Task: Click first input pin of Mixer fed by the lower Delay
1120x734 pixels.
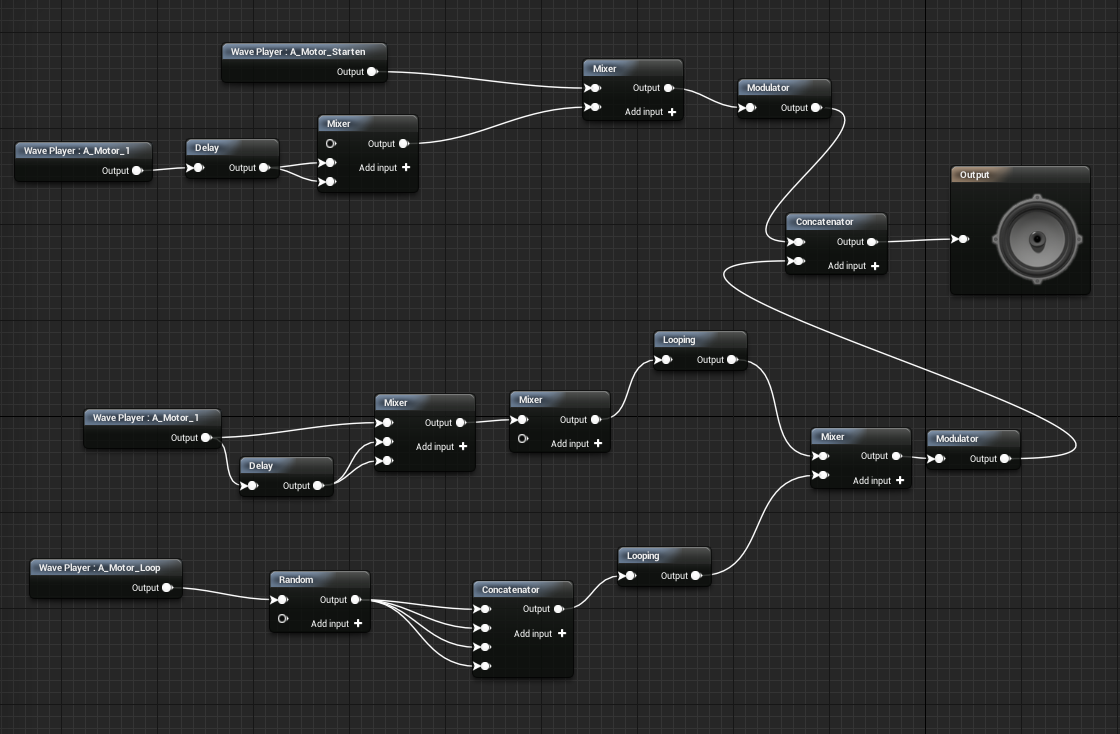Action: [386, 423]
